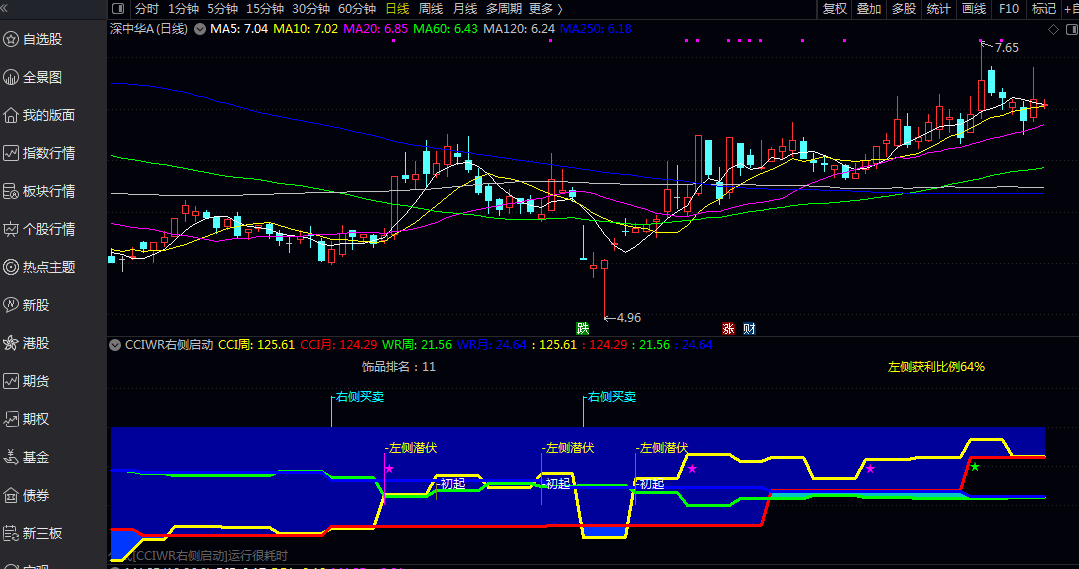The height and width of the screenshot is (569, 1079).
Task: Open the 更多 periods dropdown
Action: (546, 8)
